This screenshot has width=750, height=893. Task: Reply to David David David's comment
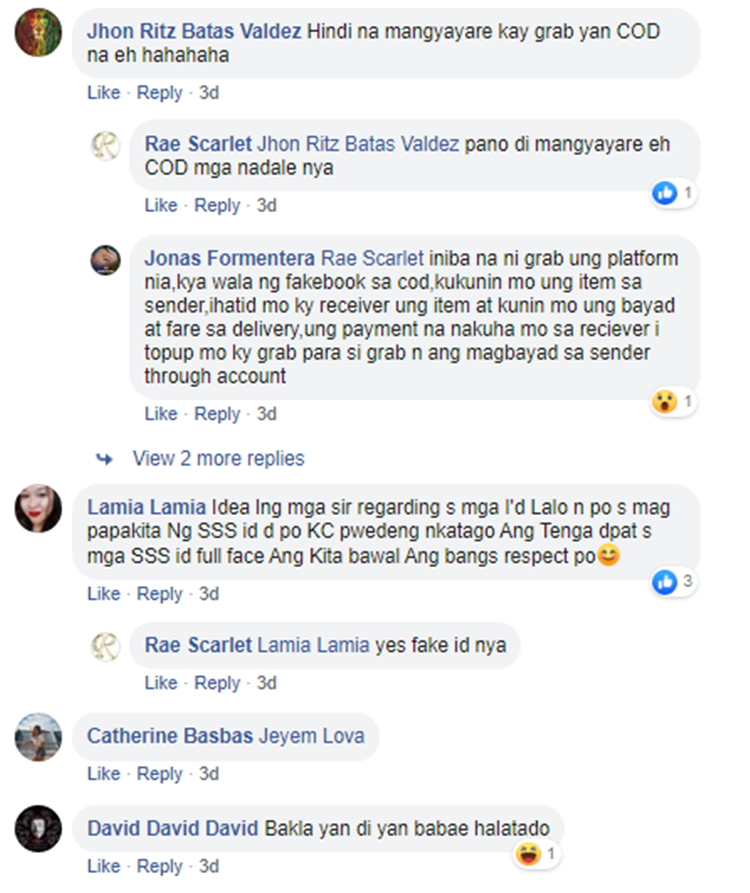tap(159, 866)
